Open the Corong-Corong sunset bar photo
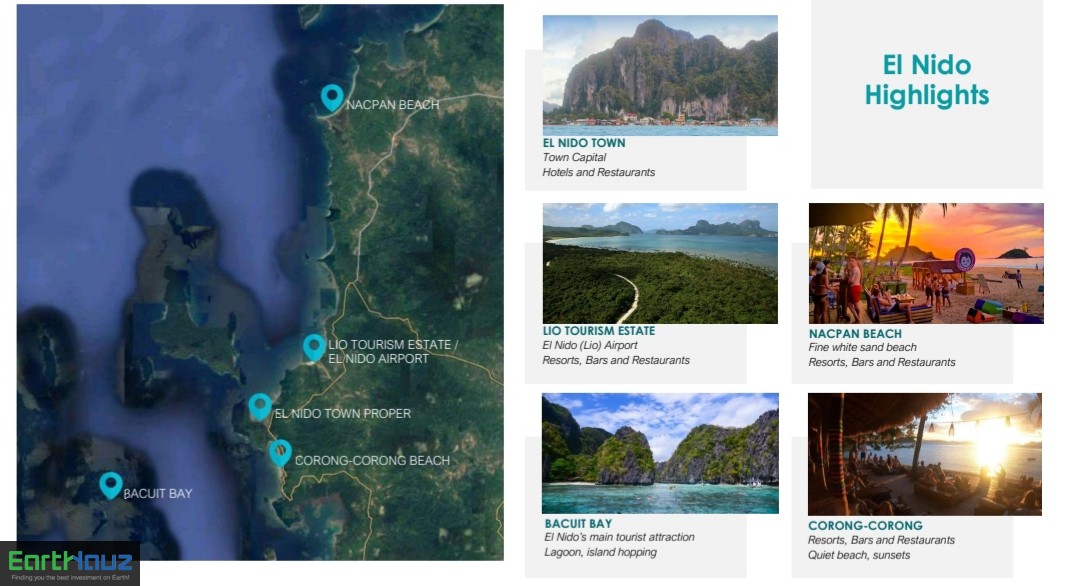 pos(925,454)
